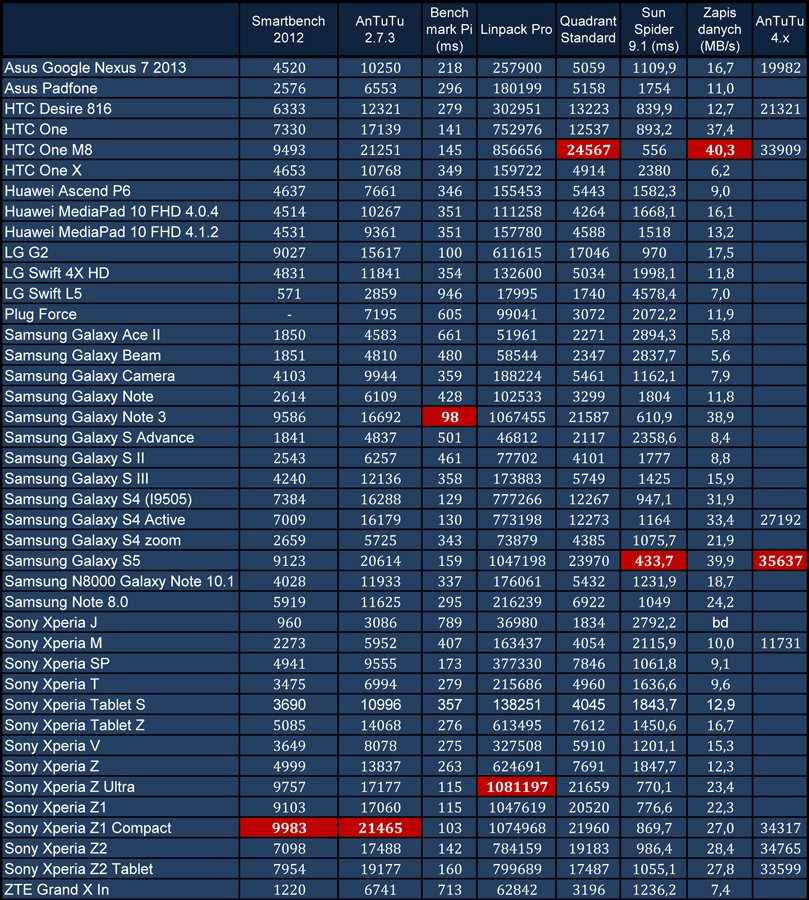Screen dimensions: 809x900
Task: Click the "Bench mark Pi (ms)" header
Action: tap(449, 29)
